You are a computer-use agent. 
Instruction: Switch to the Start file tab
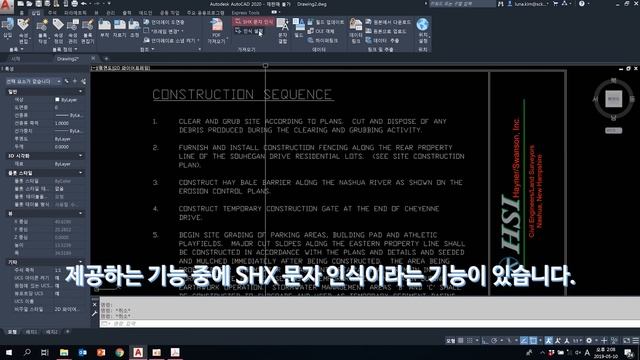[x=16, y=59]
